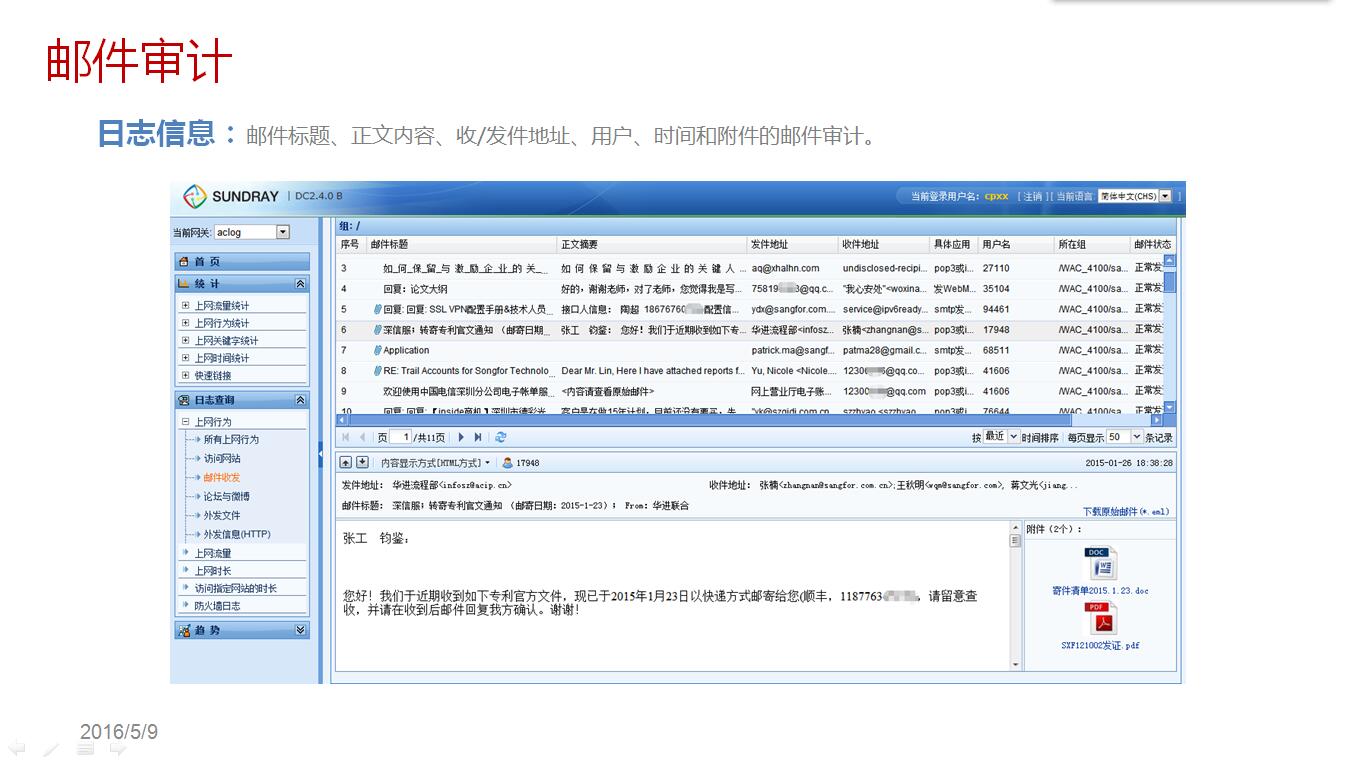The image size is (1366, 768).
Task: Click the refresh icon in the pagination bar
Action: click(501, 437)
